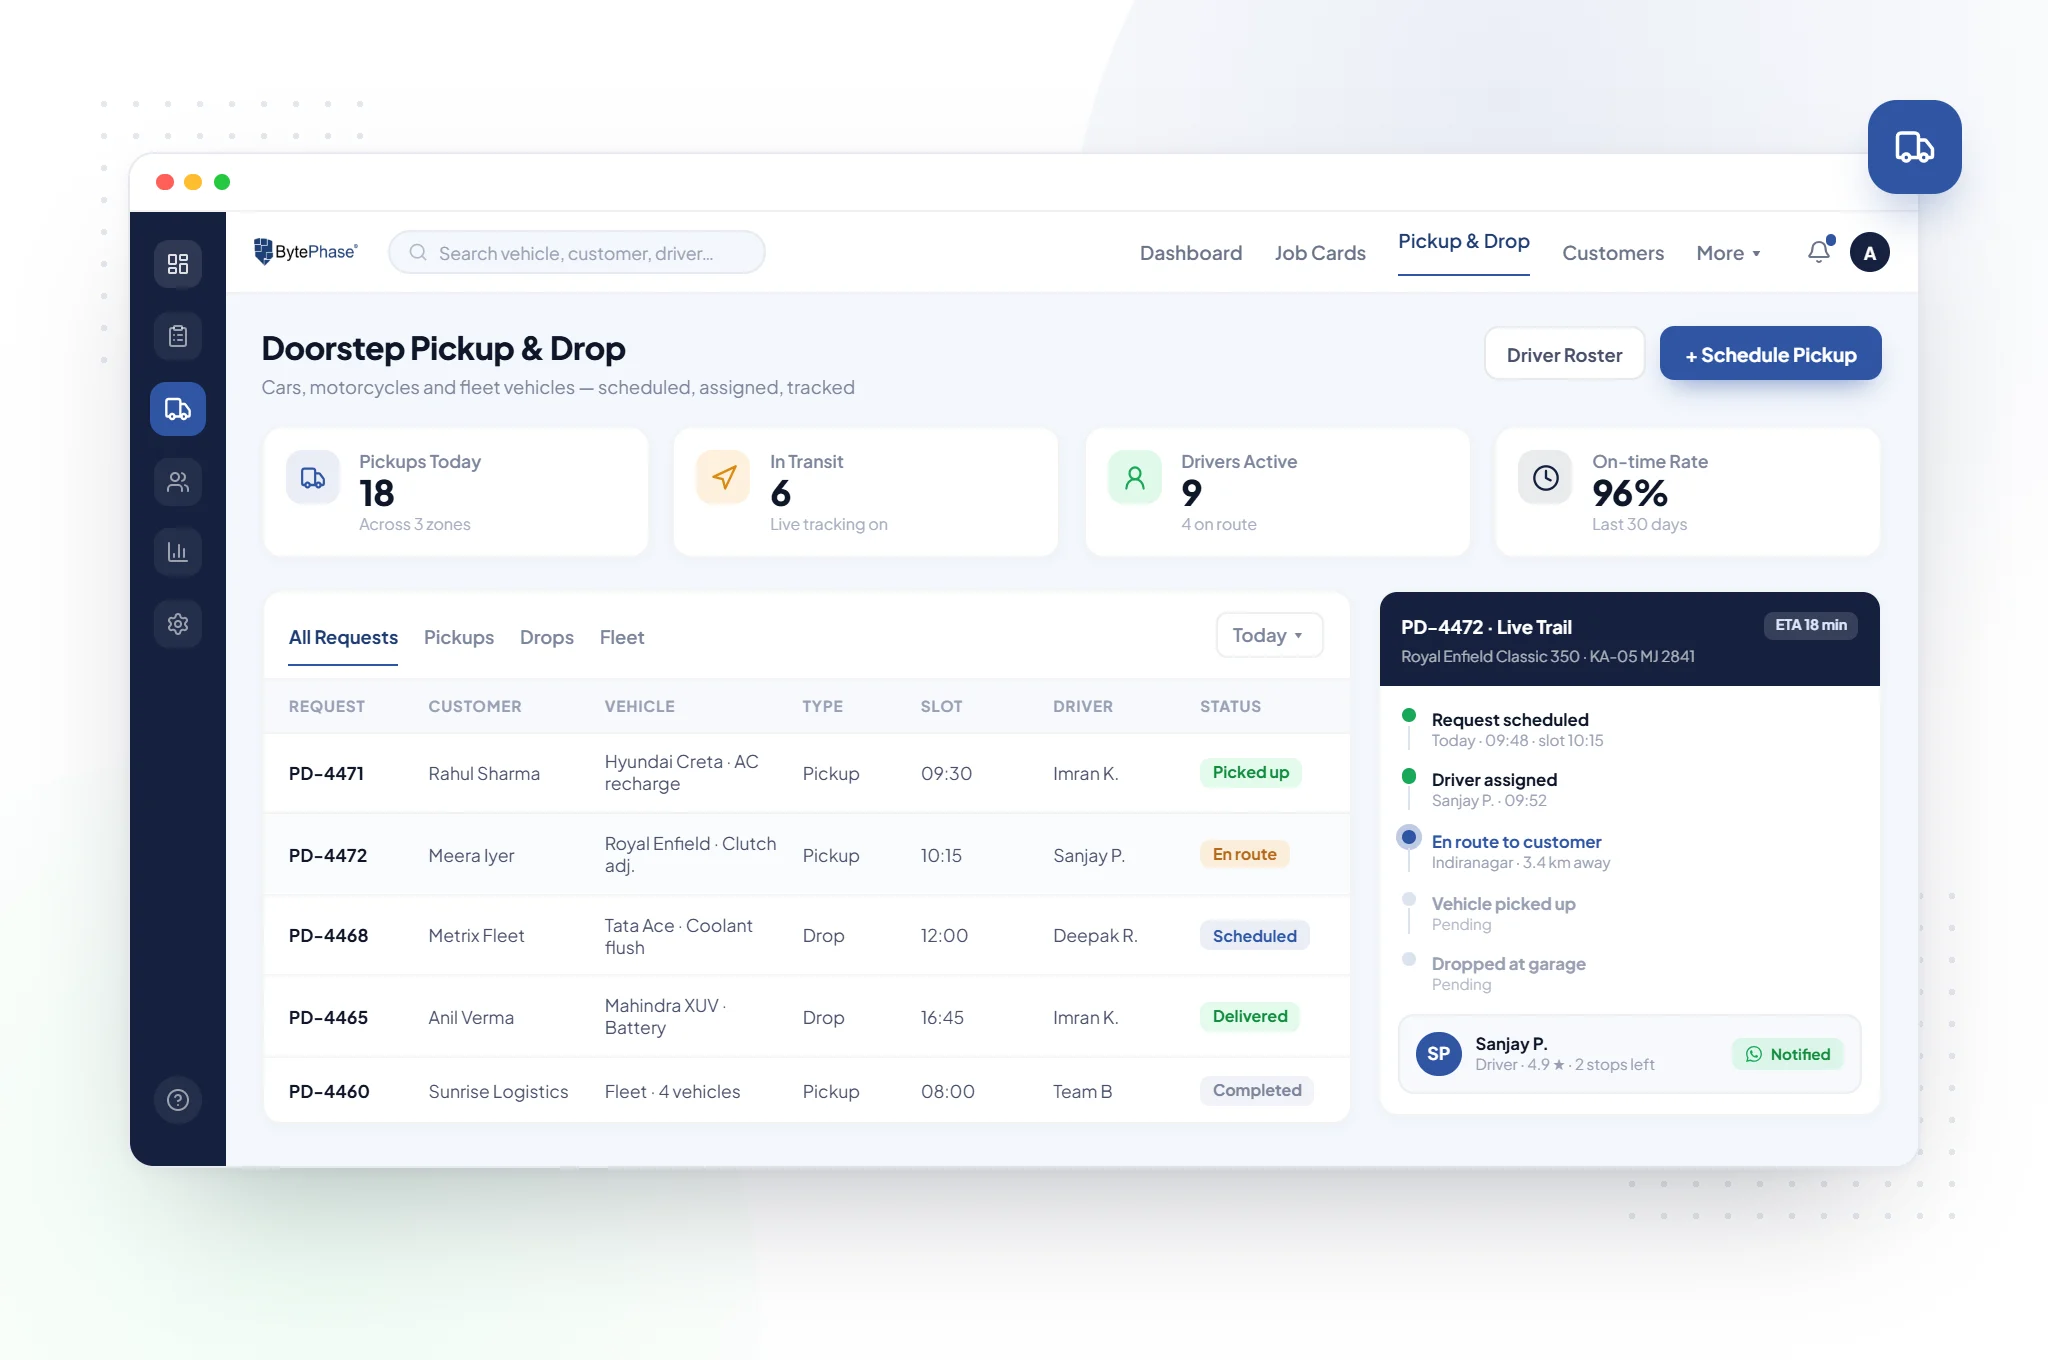The height and width of the screenshot is (1360, 2048).
Task: Click the floating truck app icon
Action: click(x=1915, y=147)
